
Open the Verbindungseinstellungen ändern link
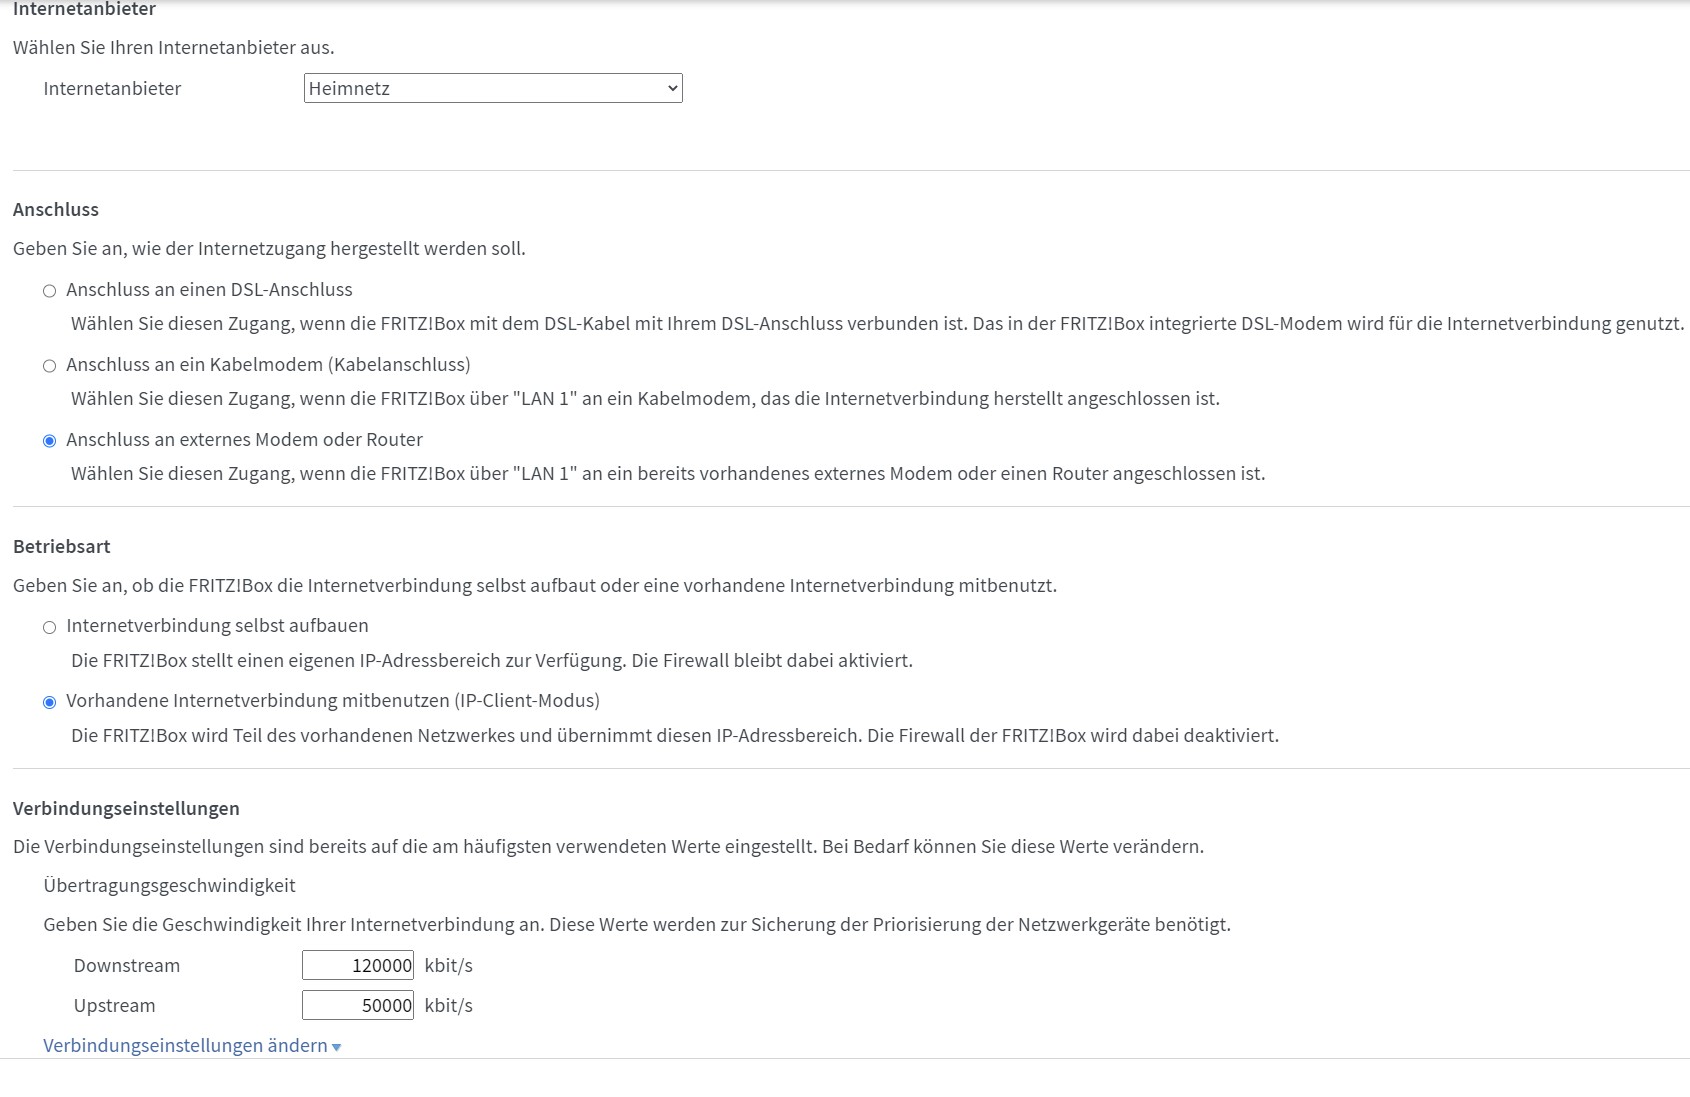click(185, 1045)
